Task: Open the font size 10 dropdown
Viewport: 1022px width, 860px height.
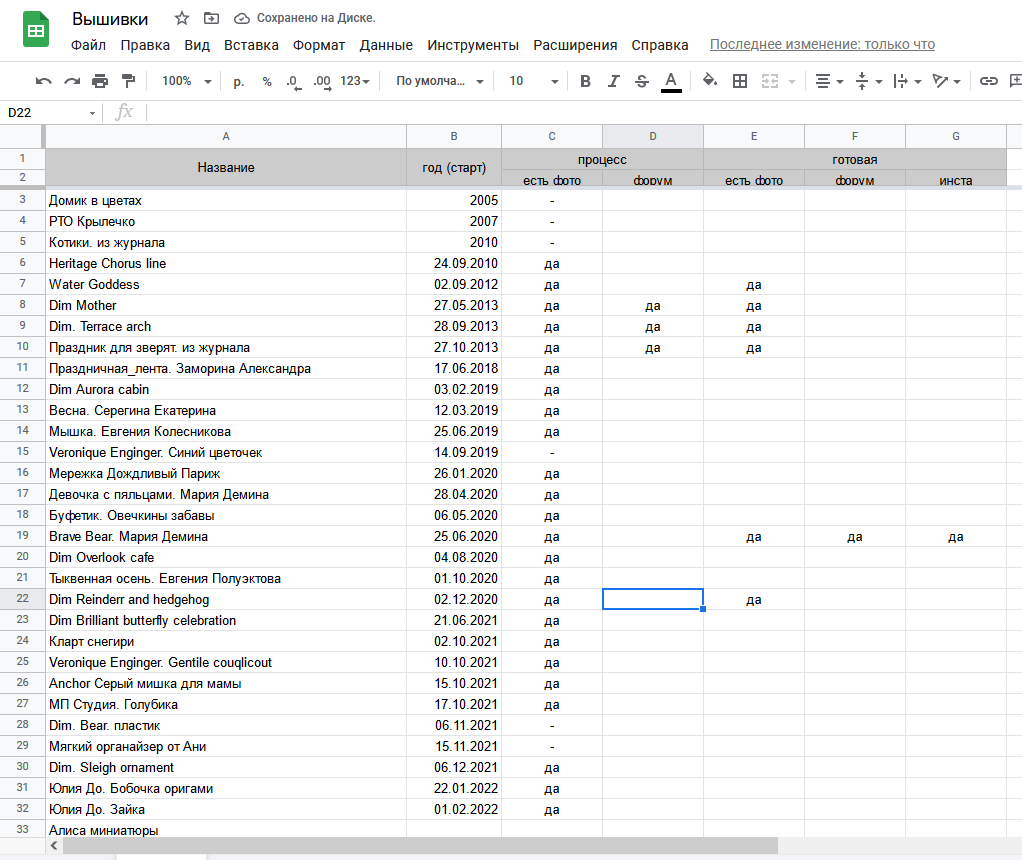Action: click(533, 81)
